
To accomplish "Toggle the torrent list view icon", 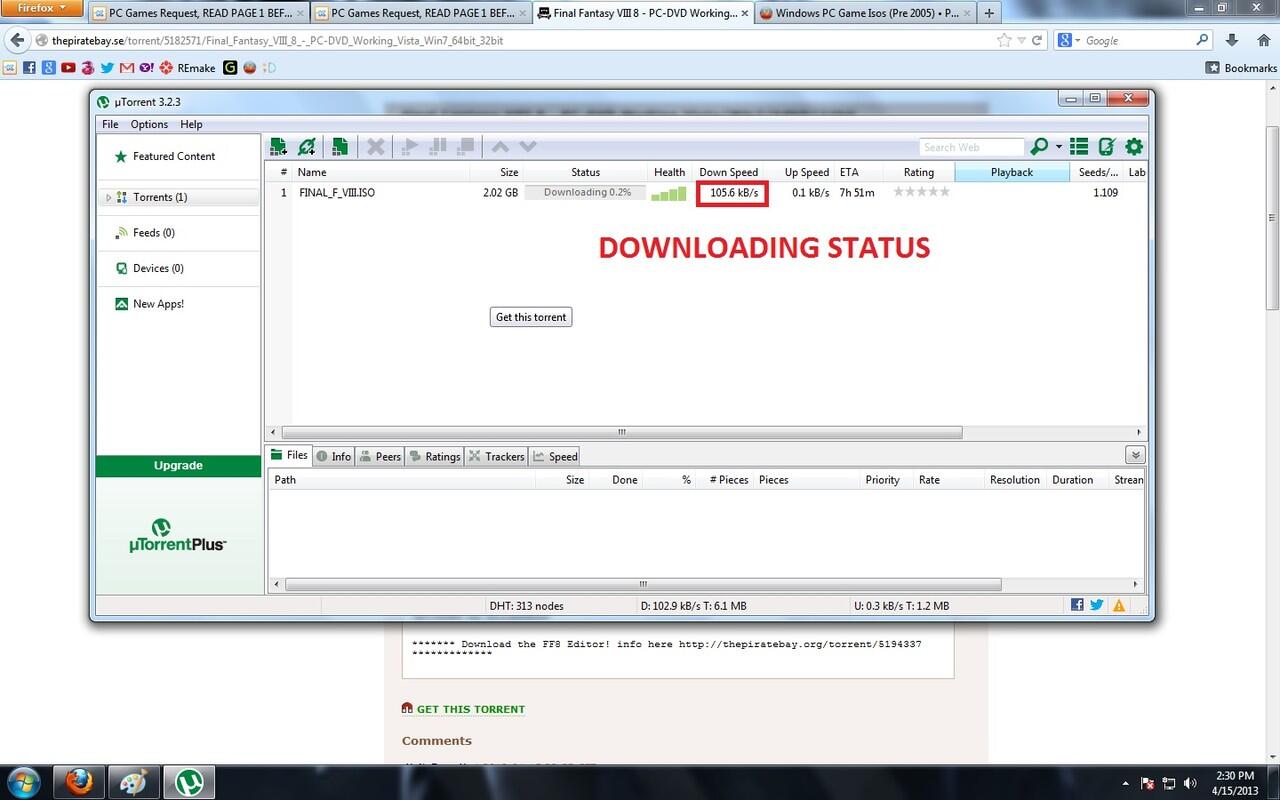I will pos(1079,147).
